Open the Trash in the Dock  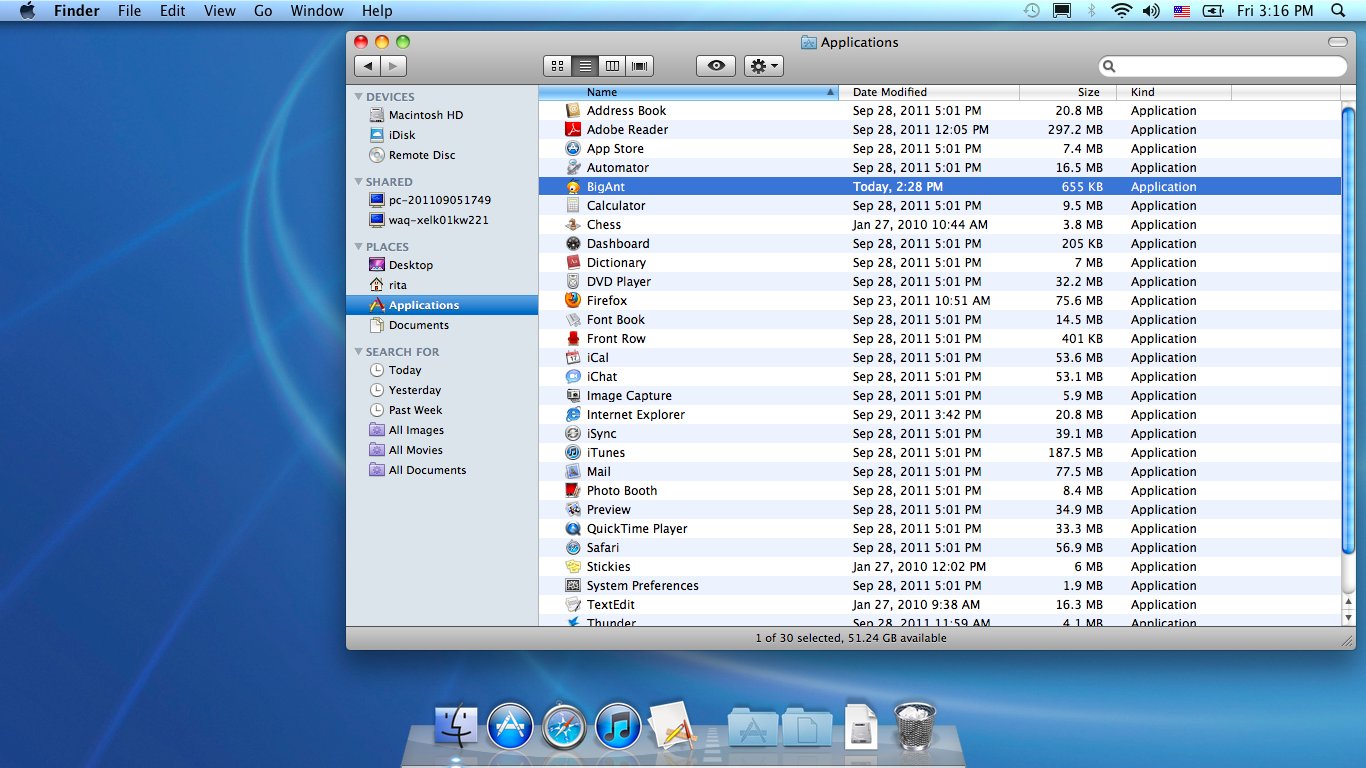pyautogui.click(x=914, y=725)
